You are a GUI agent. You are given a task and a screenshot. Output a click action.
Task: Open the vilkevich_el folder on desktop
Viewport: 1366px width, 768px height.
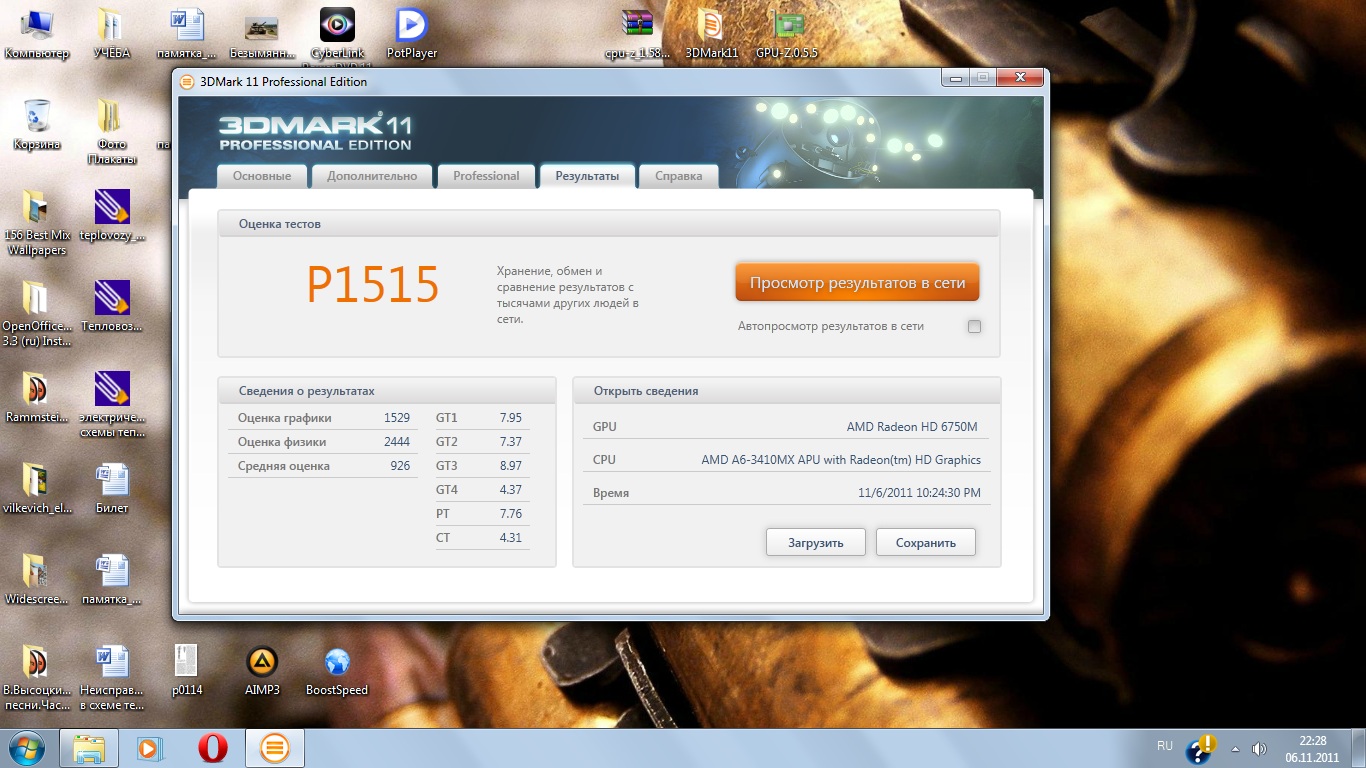(x=37, y=488)
